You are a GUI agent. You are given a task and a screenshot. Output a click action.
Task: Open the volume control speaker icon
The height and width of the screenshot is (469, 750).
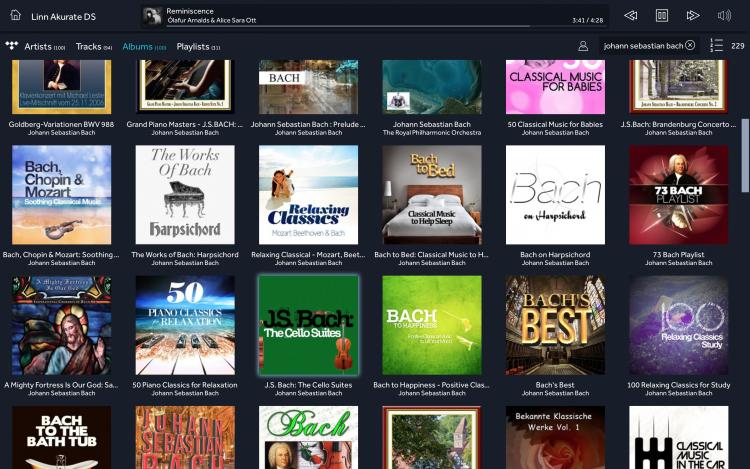(724, 16)
